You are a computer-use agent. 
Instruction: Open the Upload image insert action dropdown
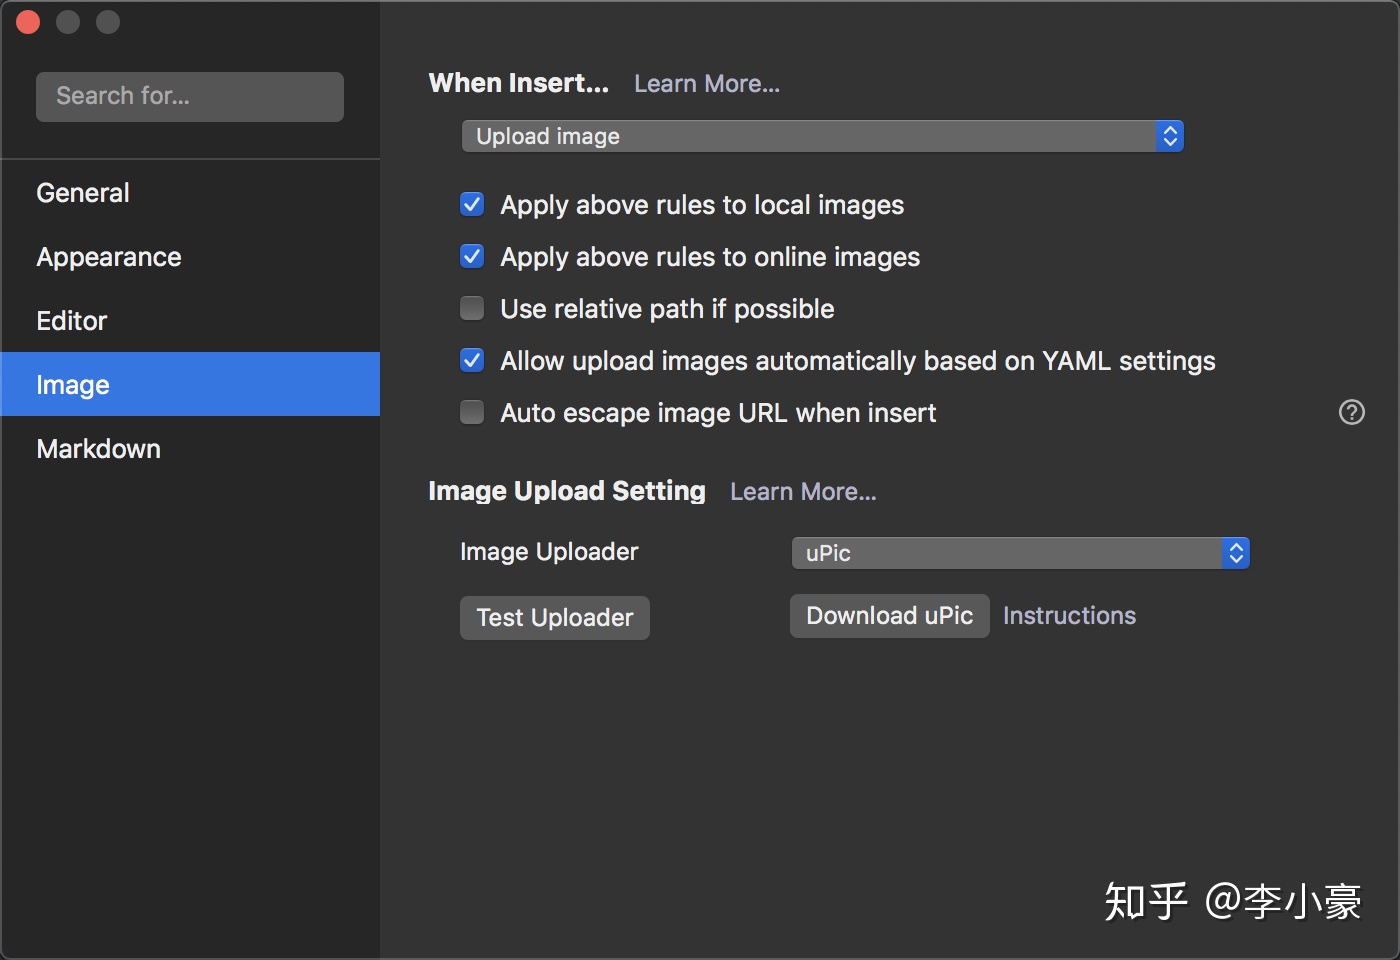click(822, 136)
